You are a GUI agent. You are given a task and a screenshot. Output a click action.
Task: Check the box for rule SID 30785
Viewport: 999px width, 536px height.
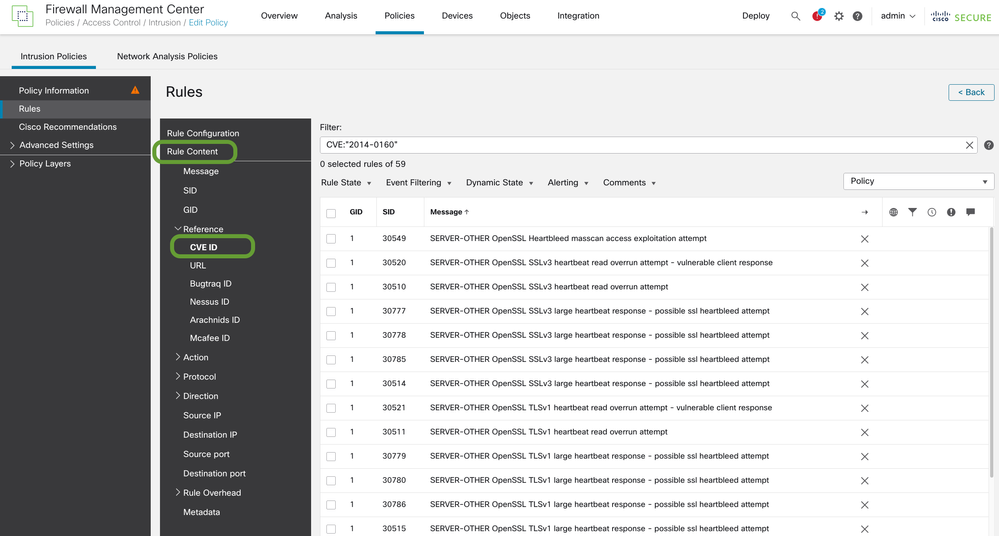(331, 360)
